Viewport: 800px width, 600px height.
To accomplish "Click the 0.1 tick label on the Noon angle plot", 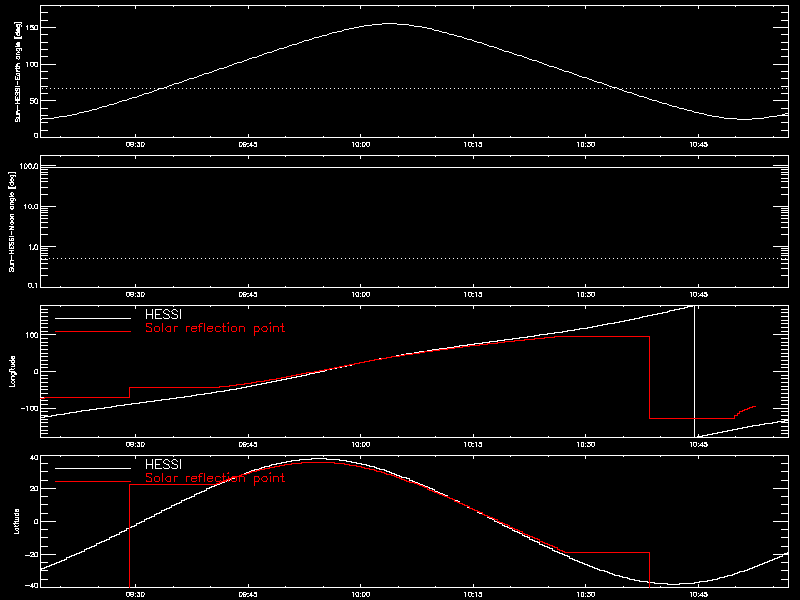I will pyautogui.click(x=33, y=285).
